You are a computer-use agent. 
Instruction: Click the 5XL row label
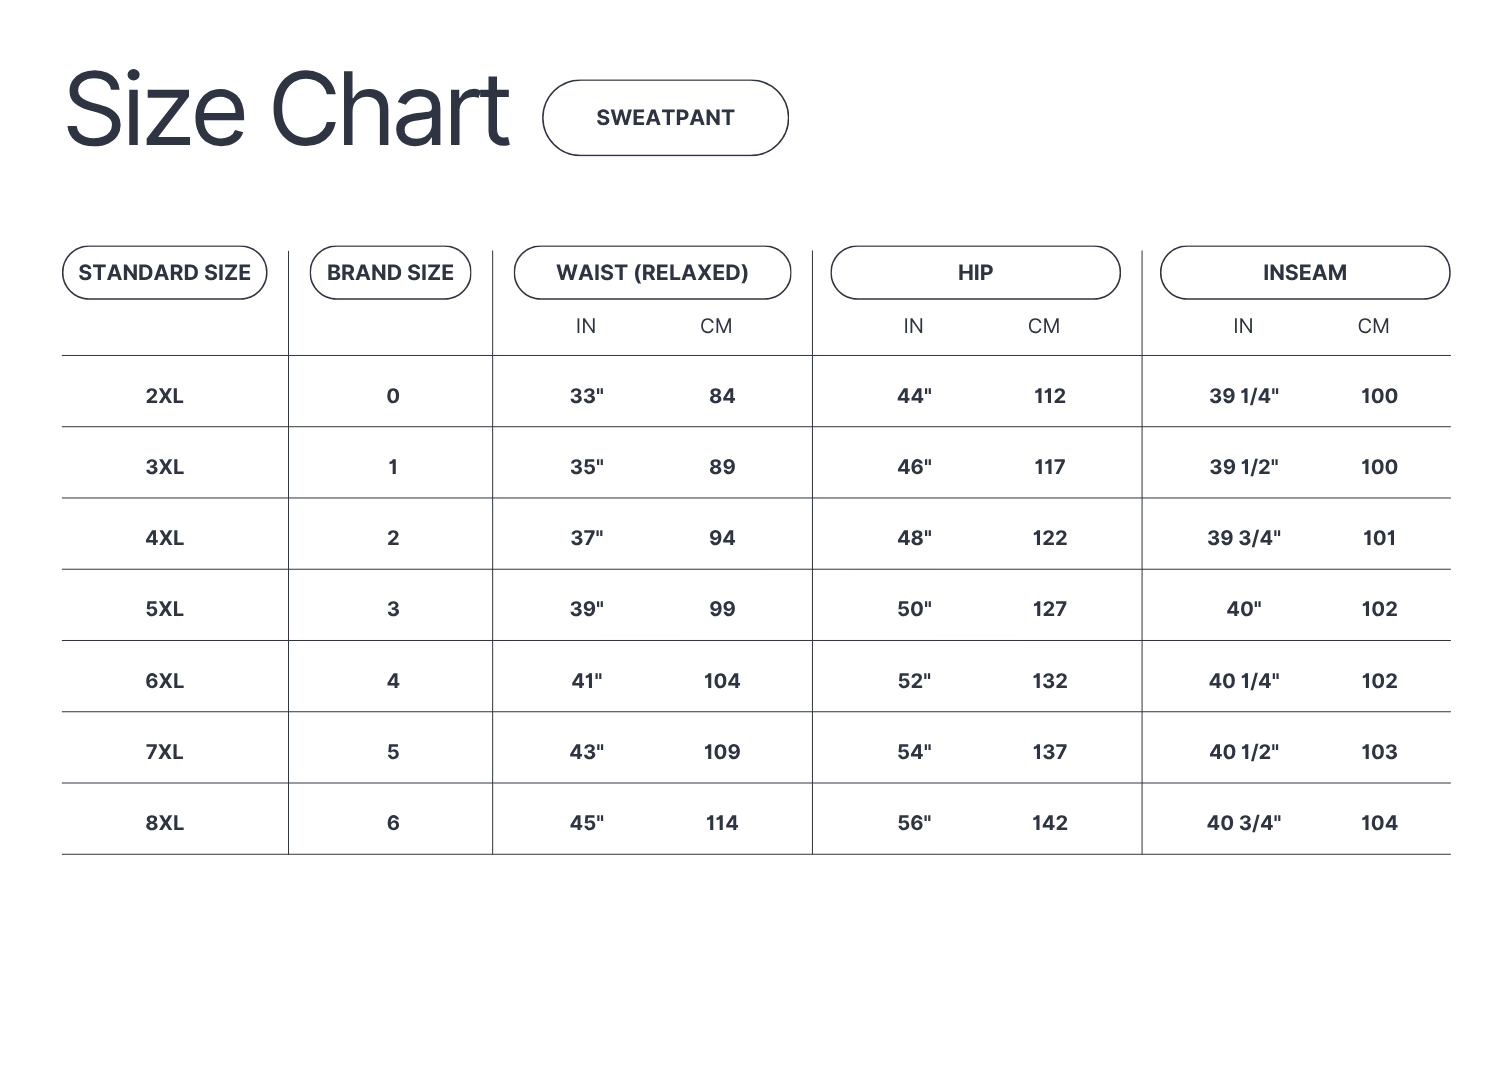(165, 609)
